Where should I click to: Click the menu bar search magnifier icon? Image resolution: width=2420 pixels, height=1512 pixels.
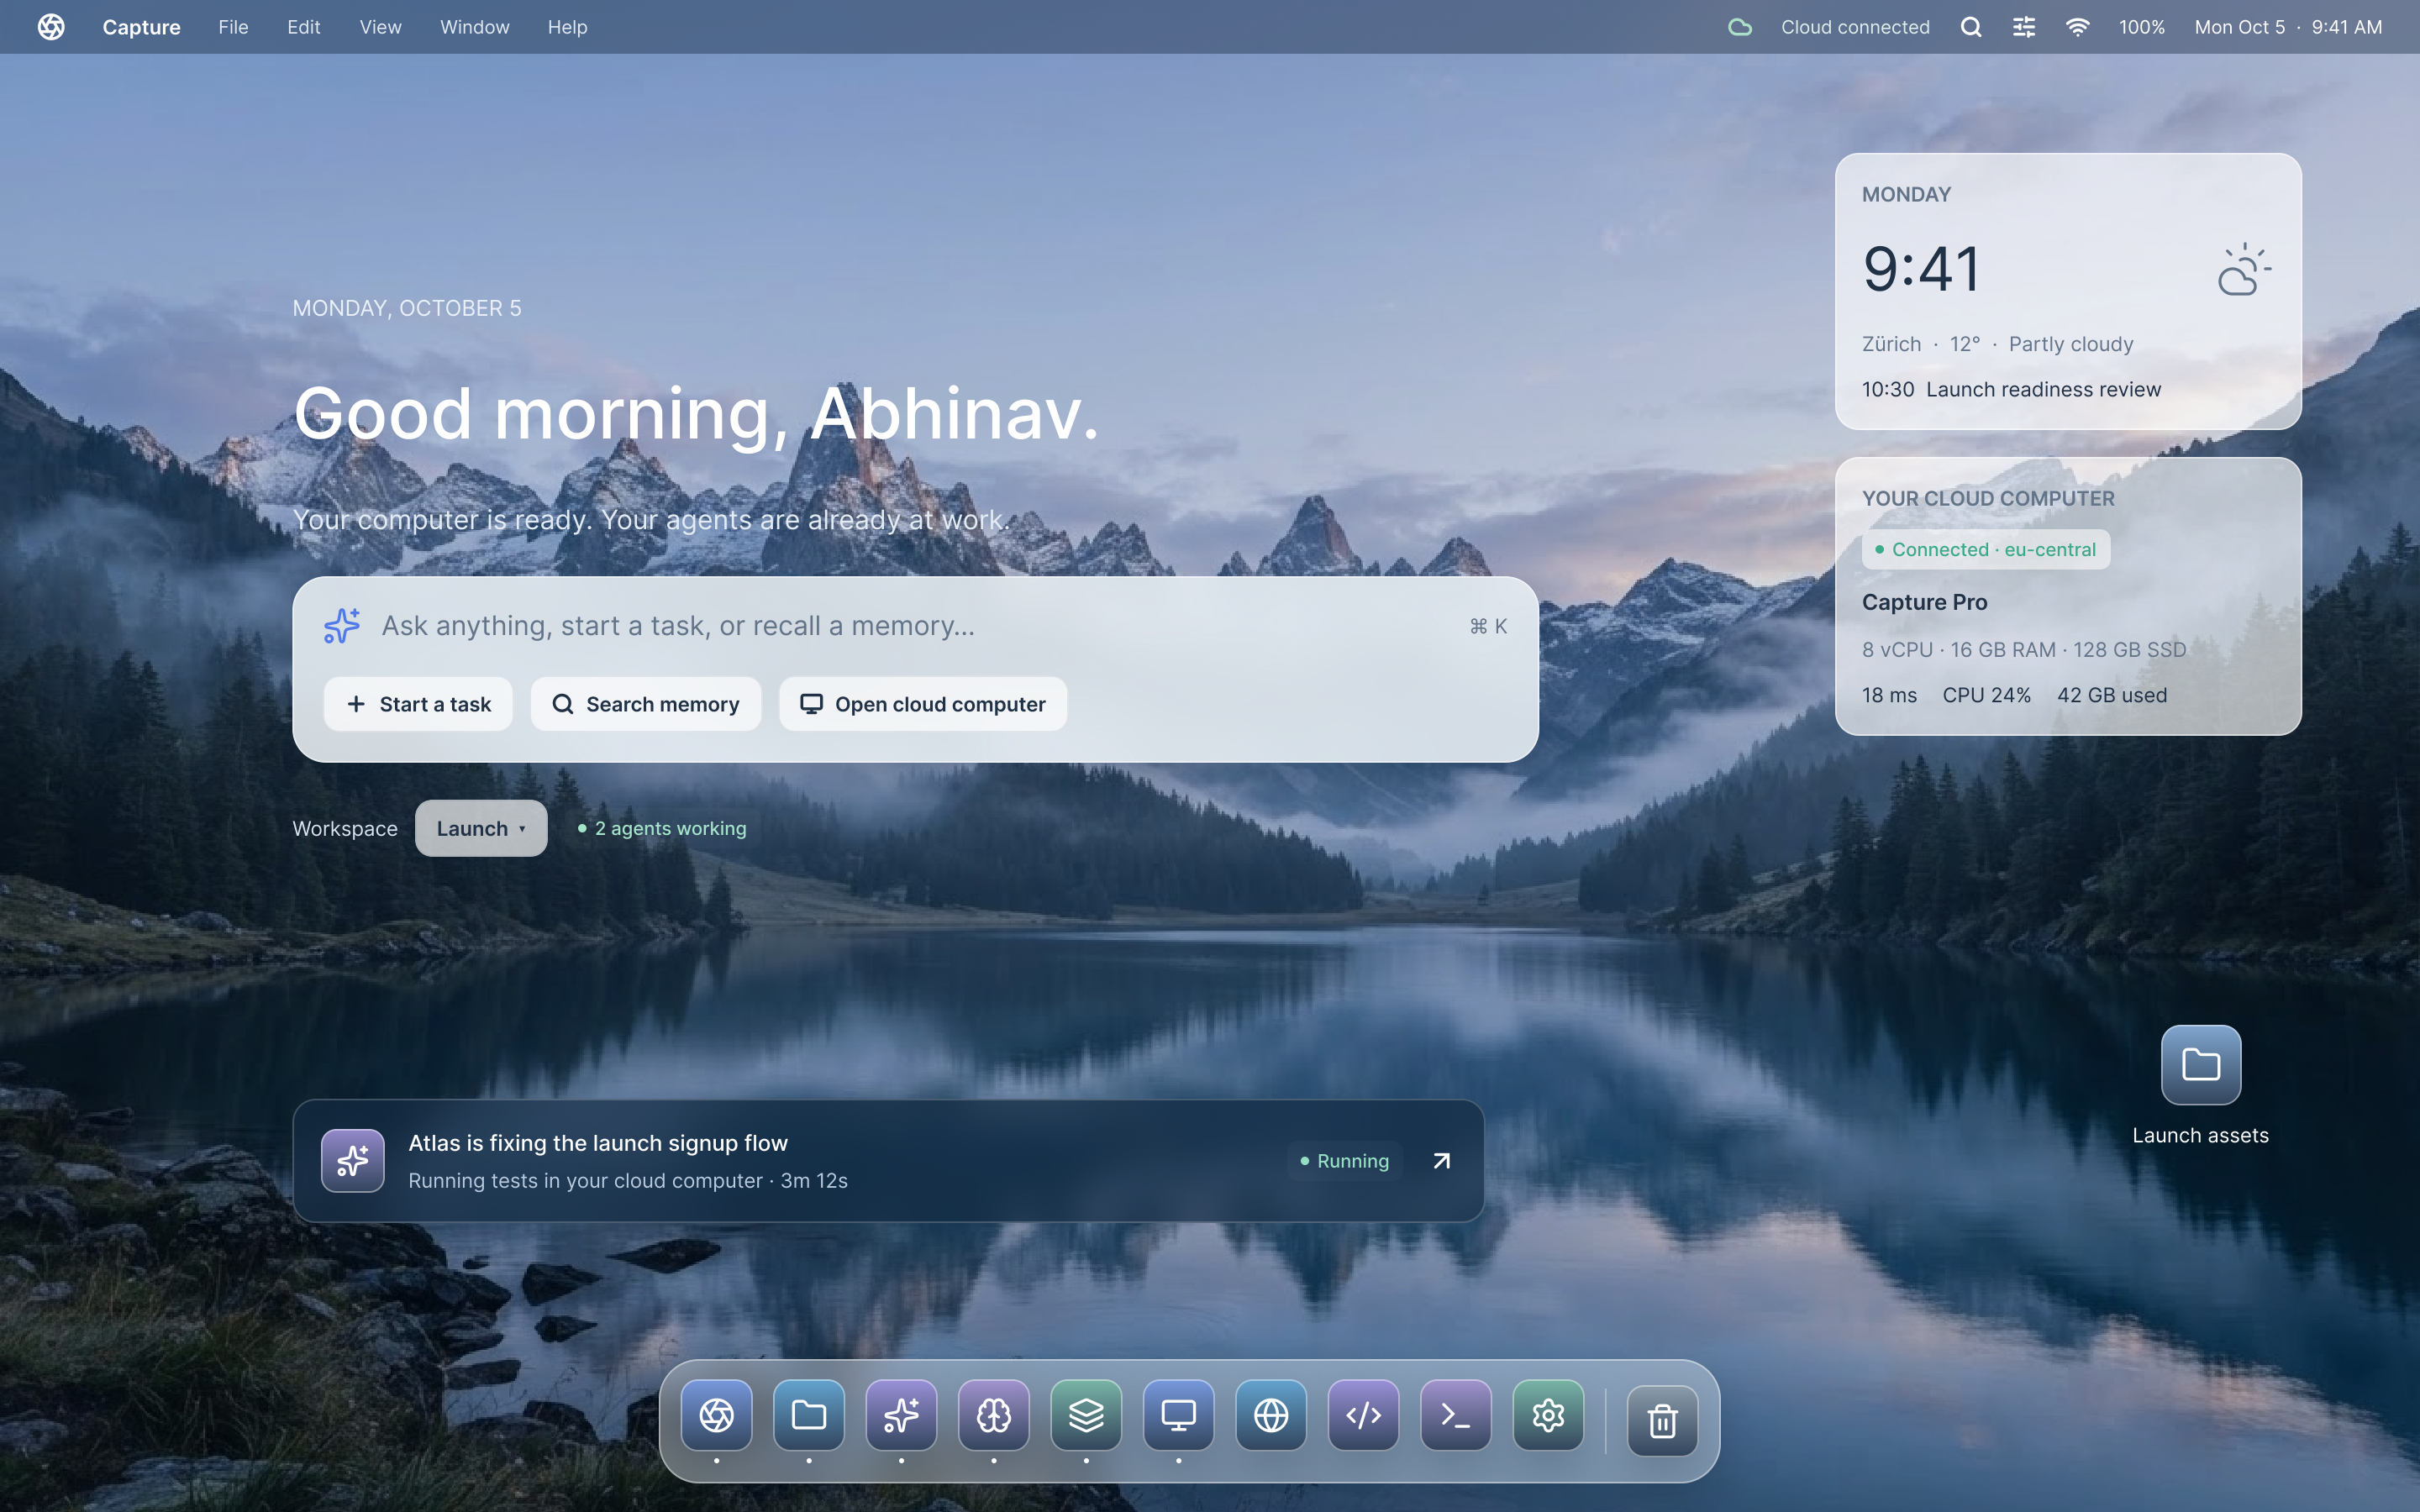pyautogui.click(x=1970, y=27)
